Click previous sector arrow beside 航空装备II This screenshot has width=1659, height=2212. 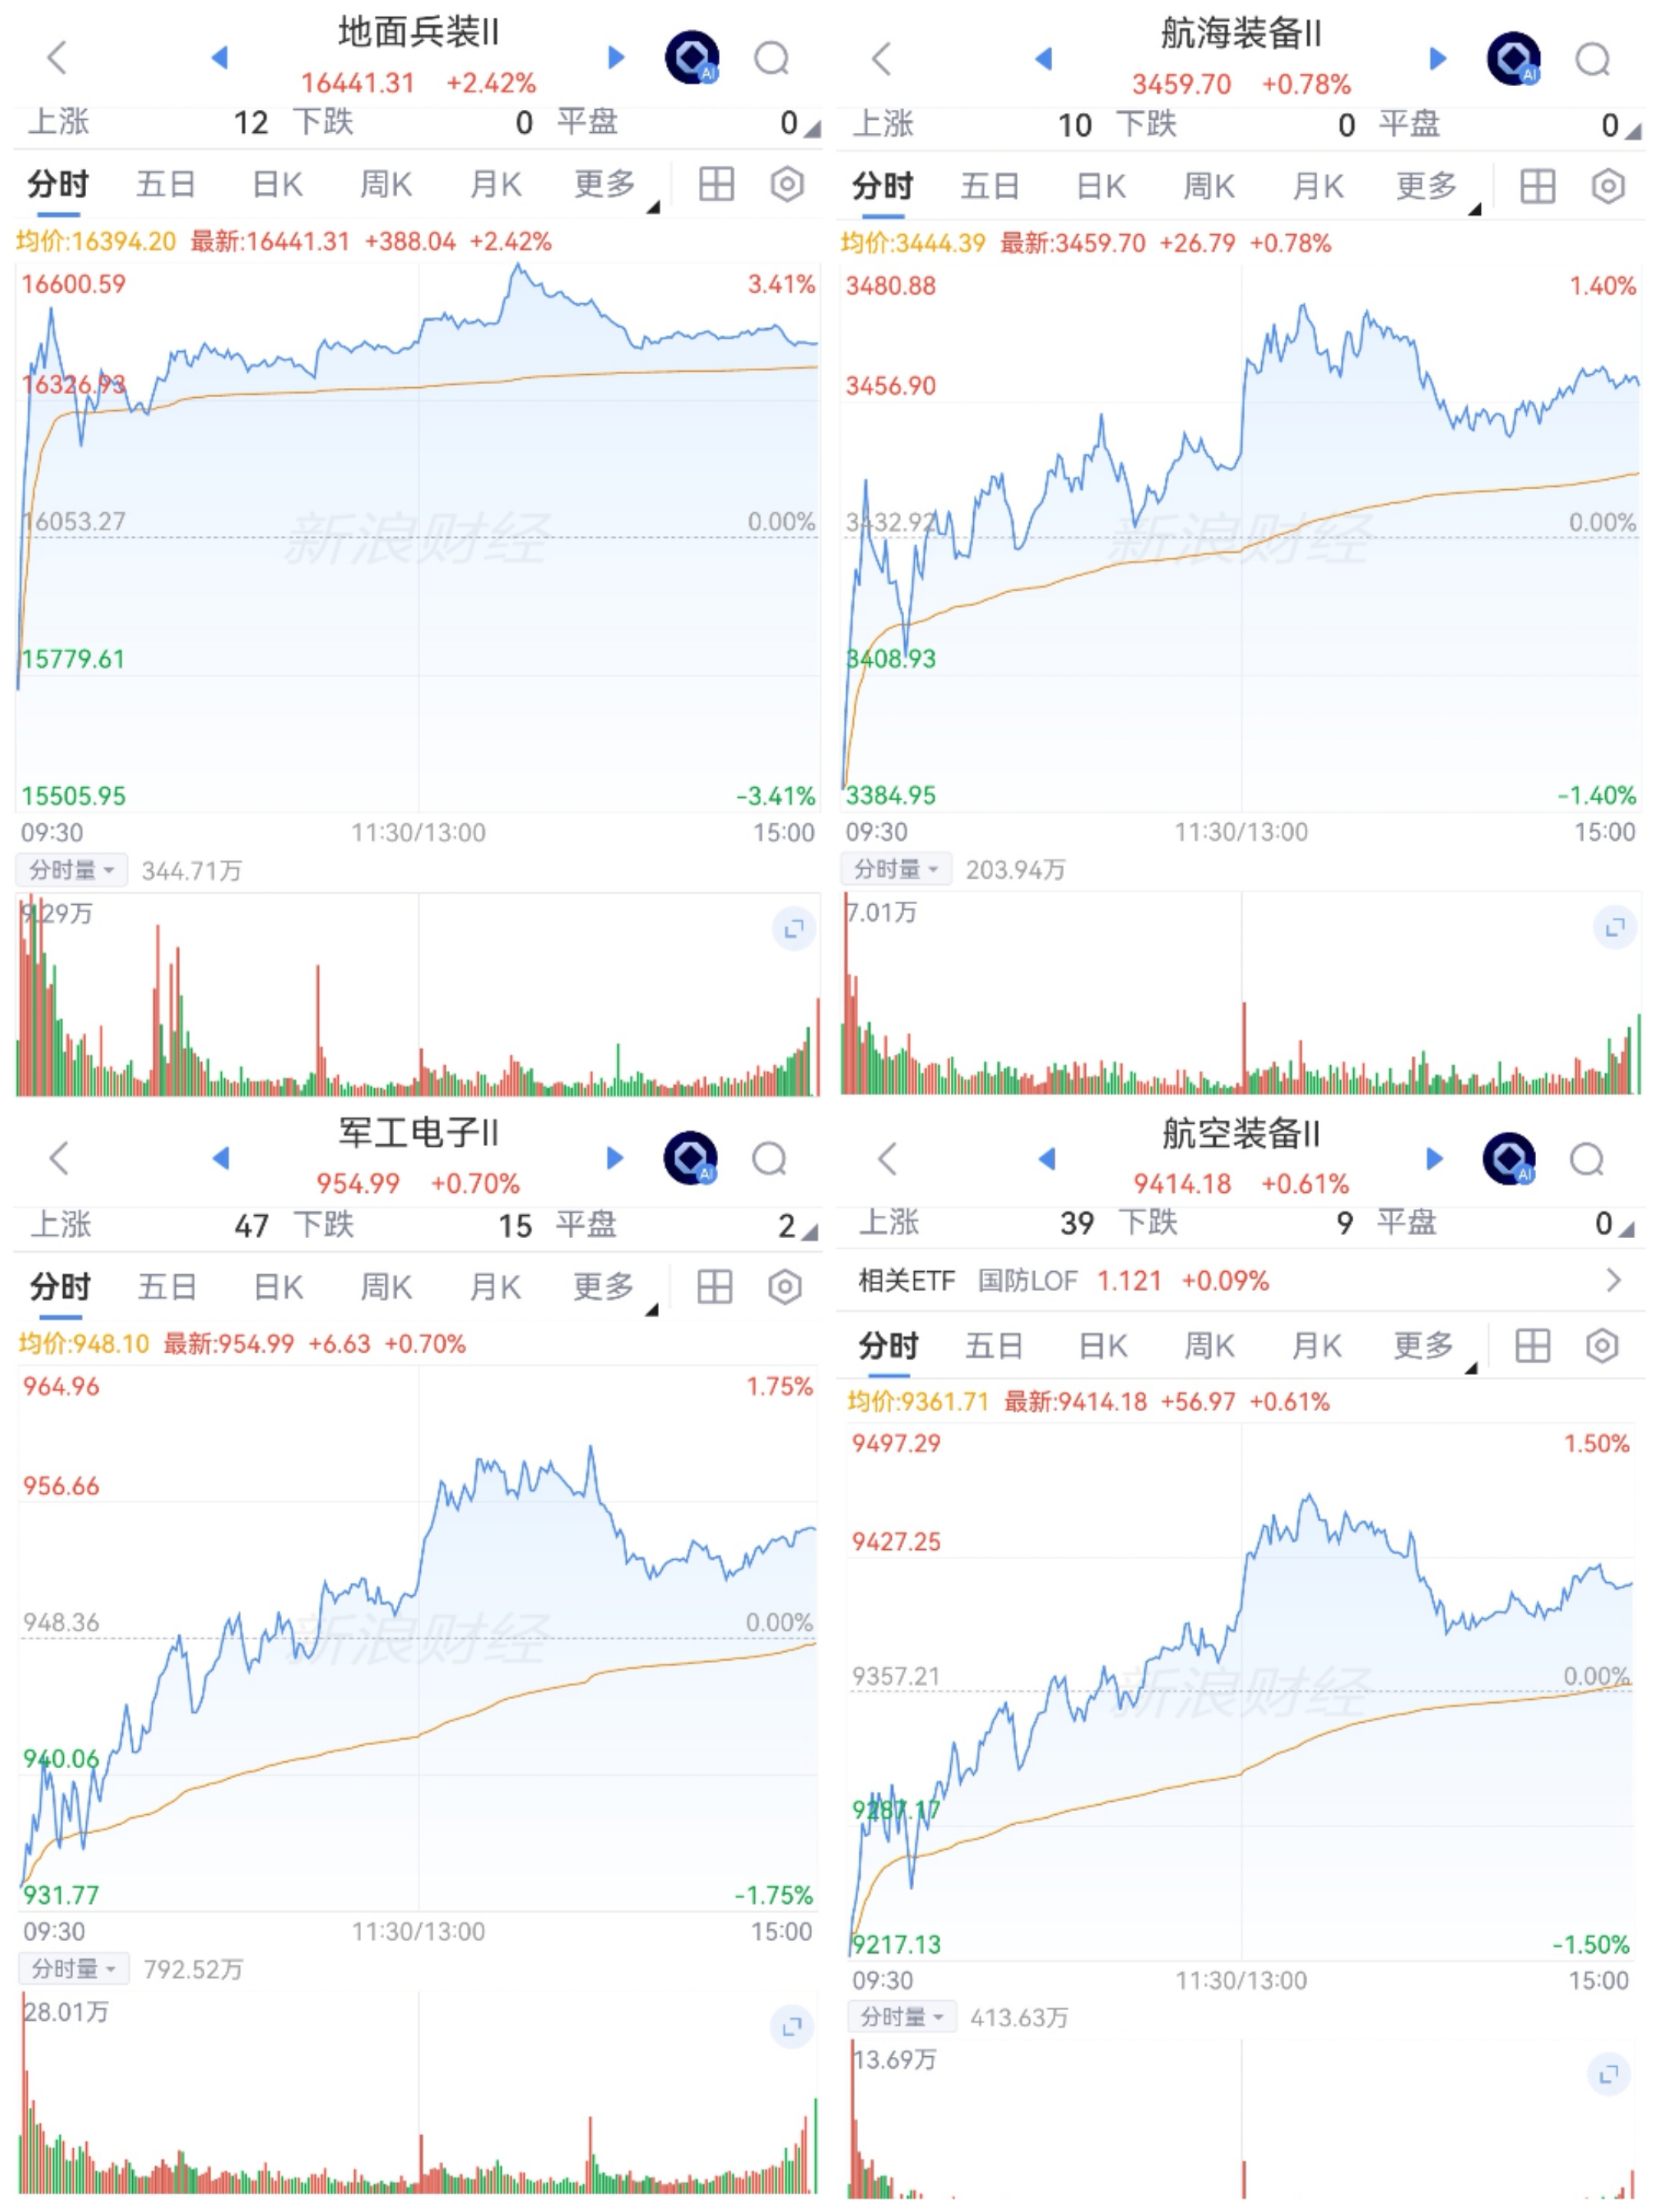[x=1047, y=1158]
